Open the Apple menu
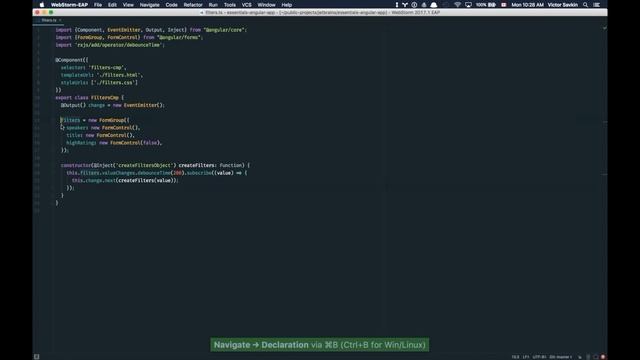Viewport: 640px width, 360px height. coord(42,5)
